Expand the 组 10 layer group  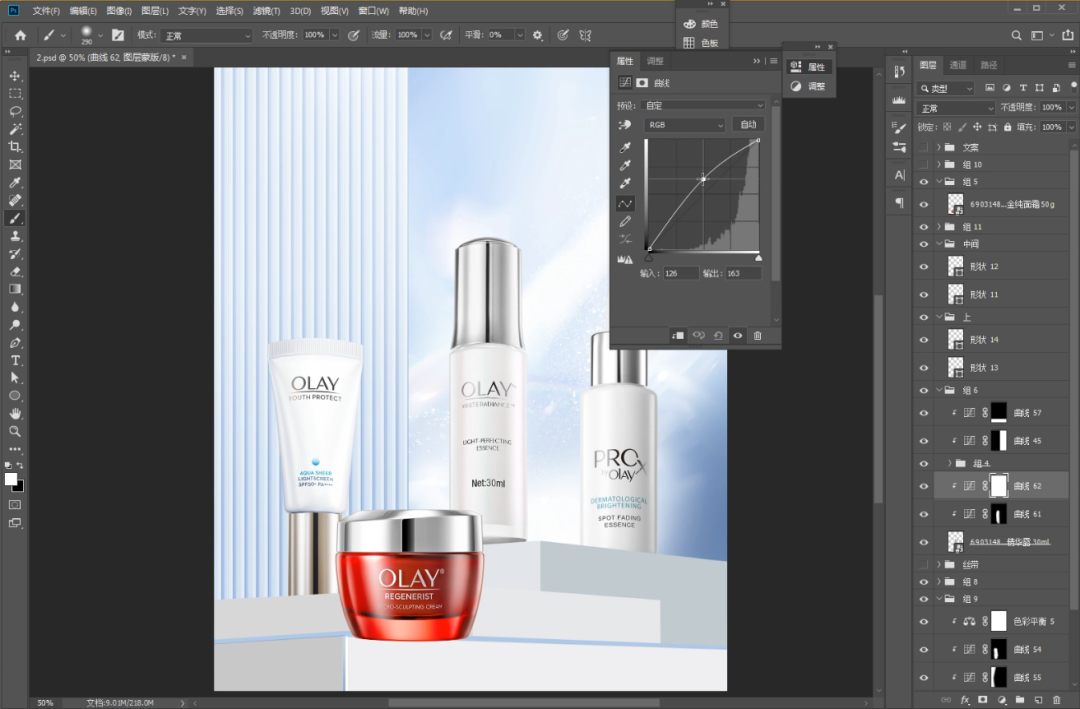click(x=938, y=164)
